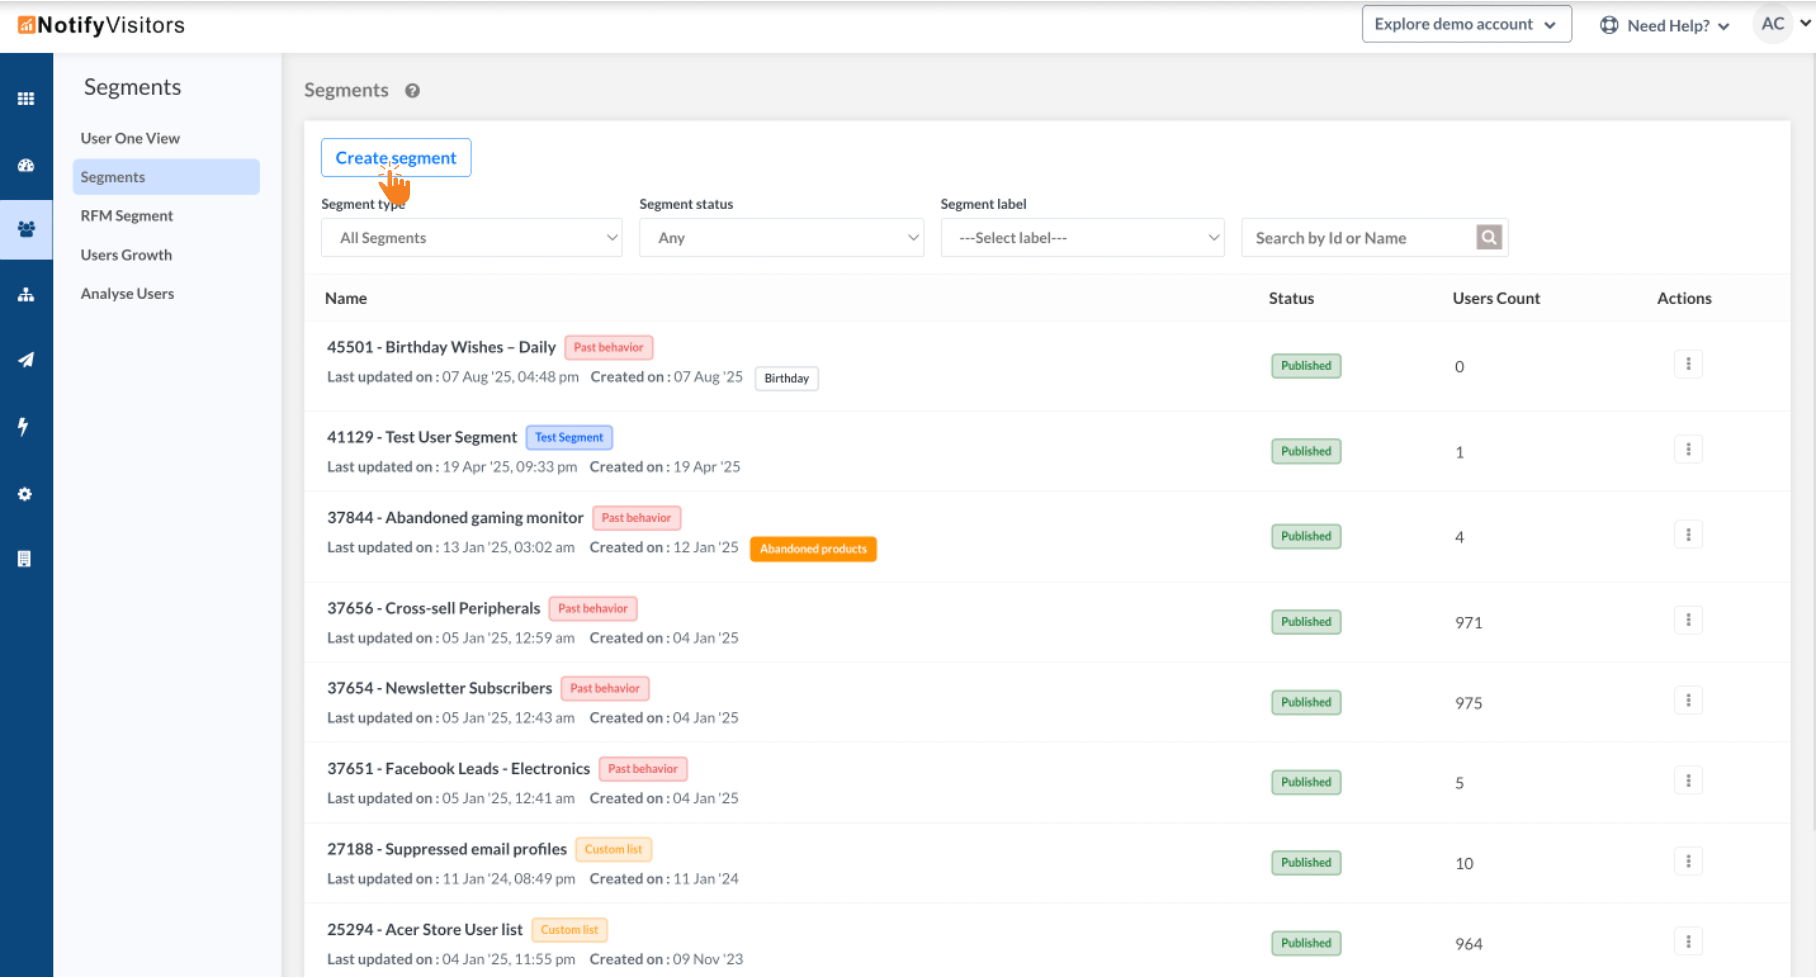Select Users Growth in side menu

pyautogui.click(x=126, y=255)
